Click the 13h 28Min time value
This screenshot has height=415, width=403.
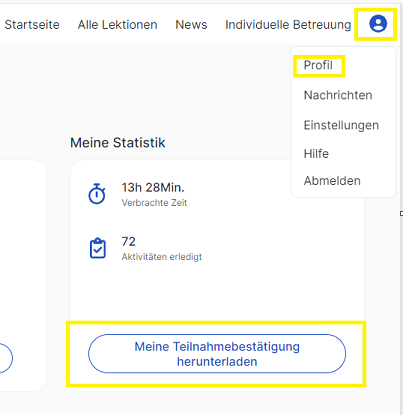(153, 188)
